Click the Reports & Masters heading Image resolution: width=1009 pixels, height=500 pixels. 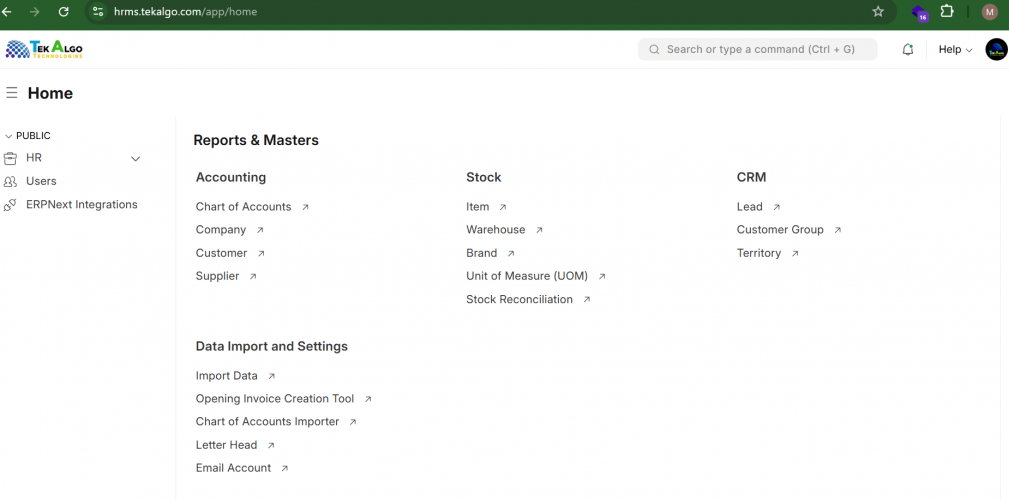point(256,140)
